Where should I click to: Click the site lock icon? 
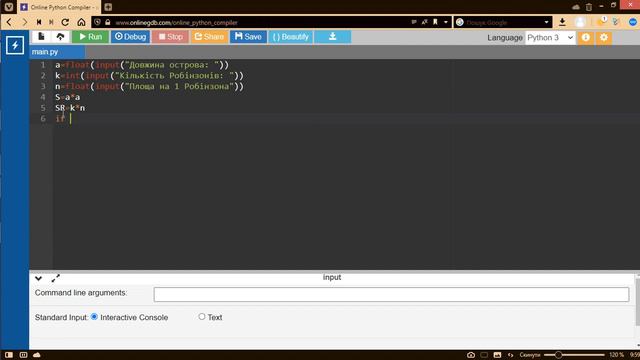[x=108, y=22]
